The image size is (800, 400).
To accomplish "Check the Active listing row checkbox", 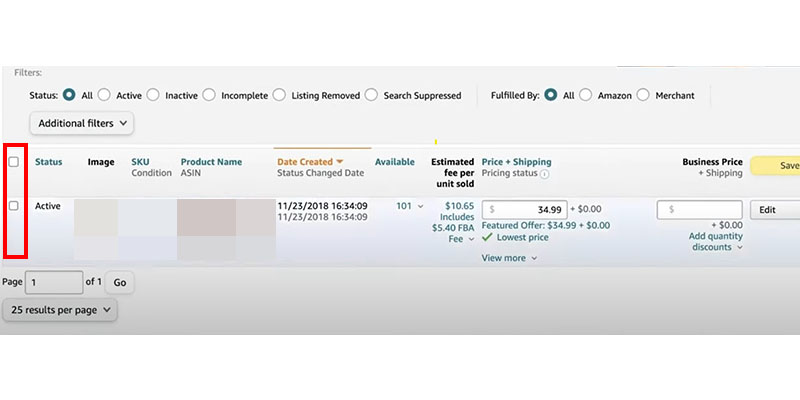I will pyautogui.click(x=13, y=206).
